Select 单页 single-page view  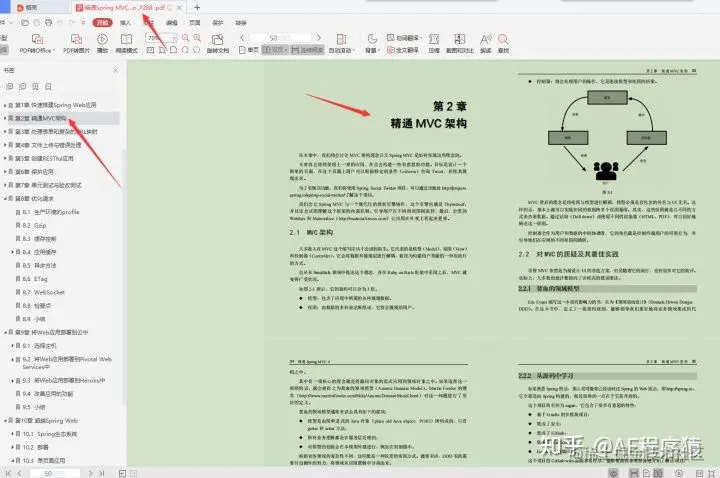(x=249, y=50)
